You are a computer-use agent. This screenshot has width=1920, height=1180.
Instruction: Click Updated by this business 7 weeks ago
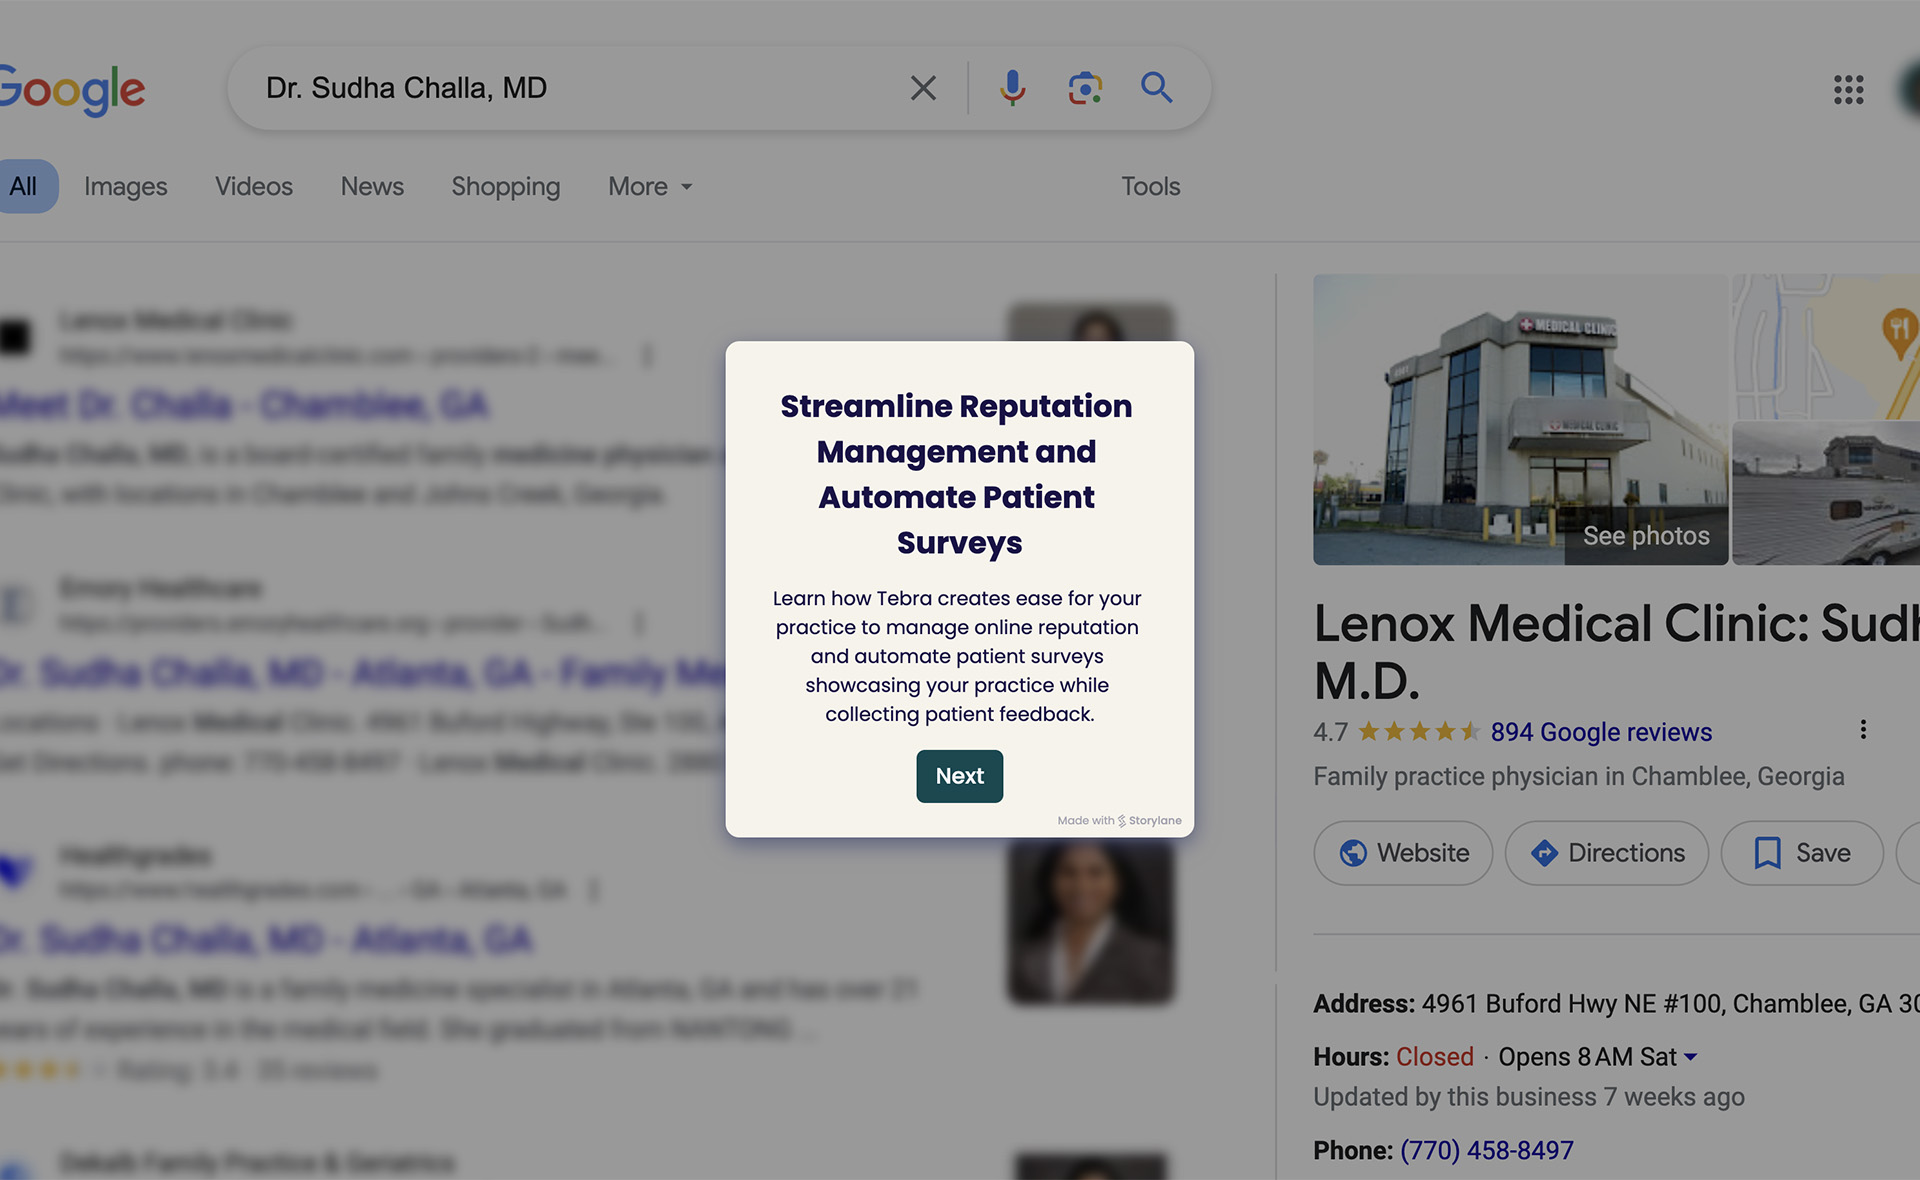pos(1529,1097)
